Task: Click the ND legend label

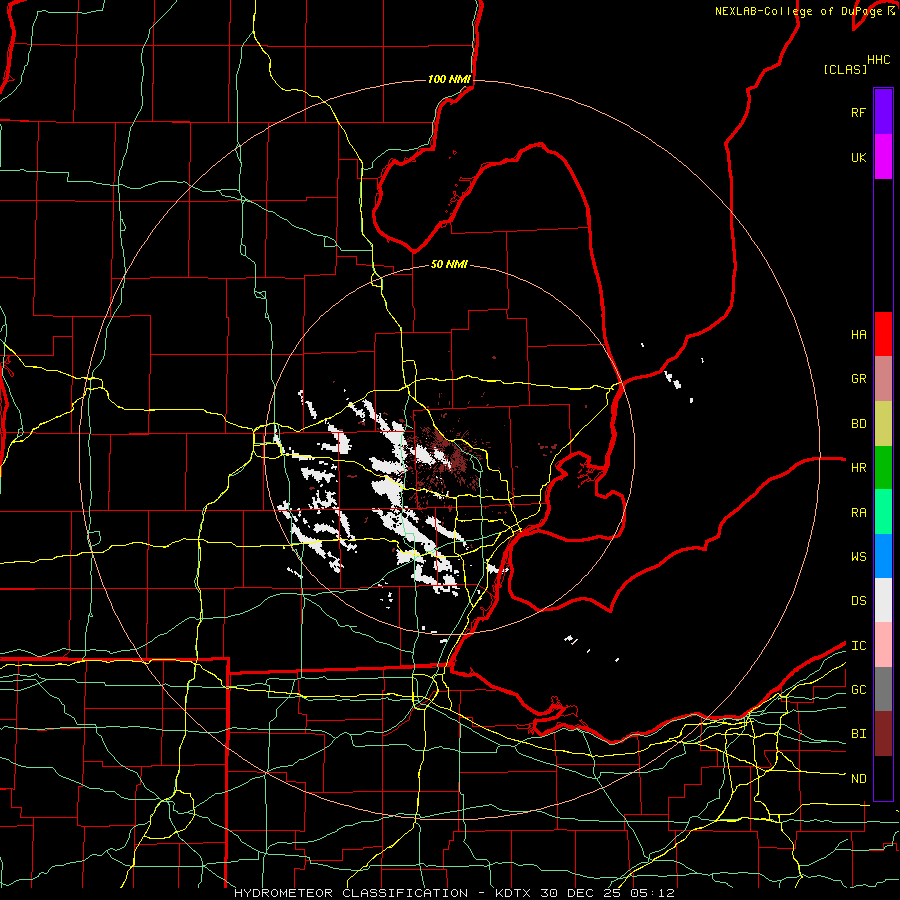Action: [x=858, y=779]
